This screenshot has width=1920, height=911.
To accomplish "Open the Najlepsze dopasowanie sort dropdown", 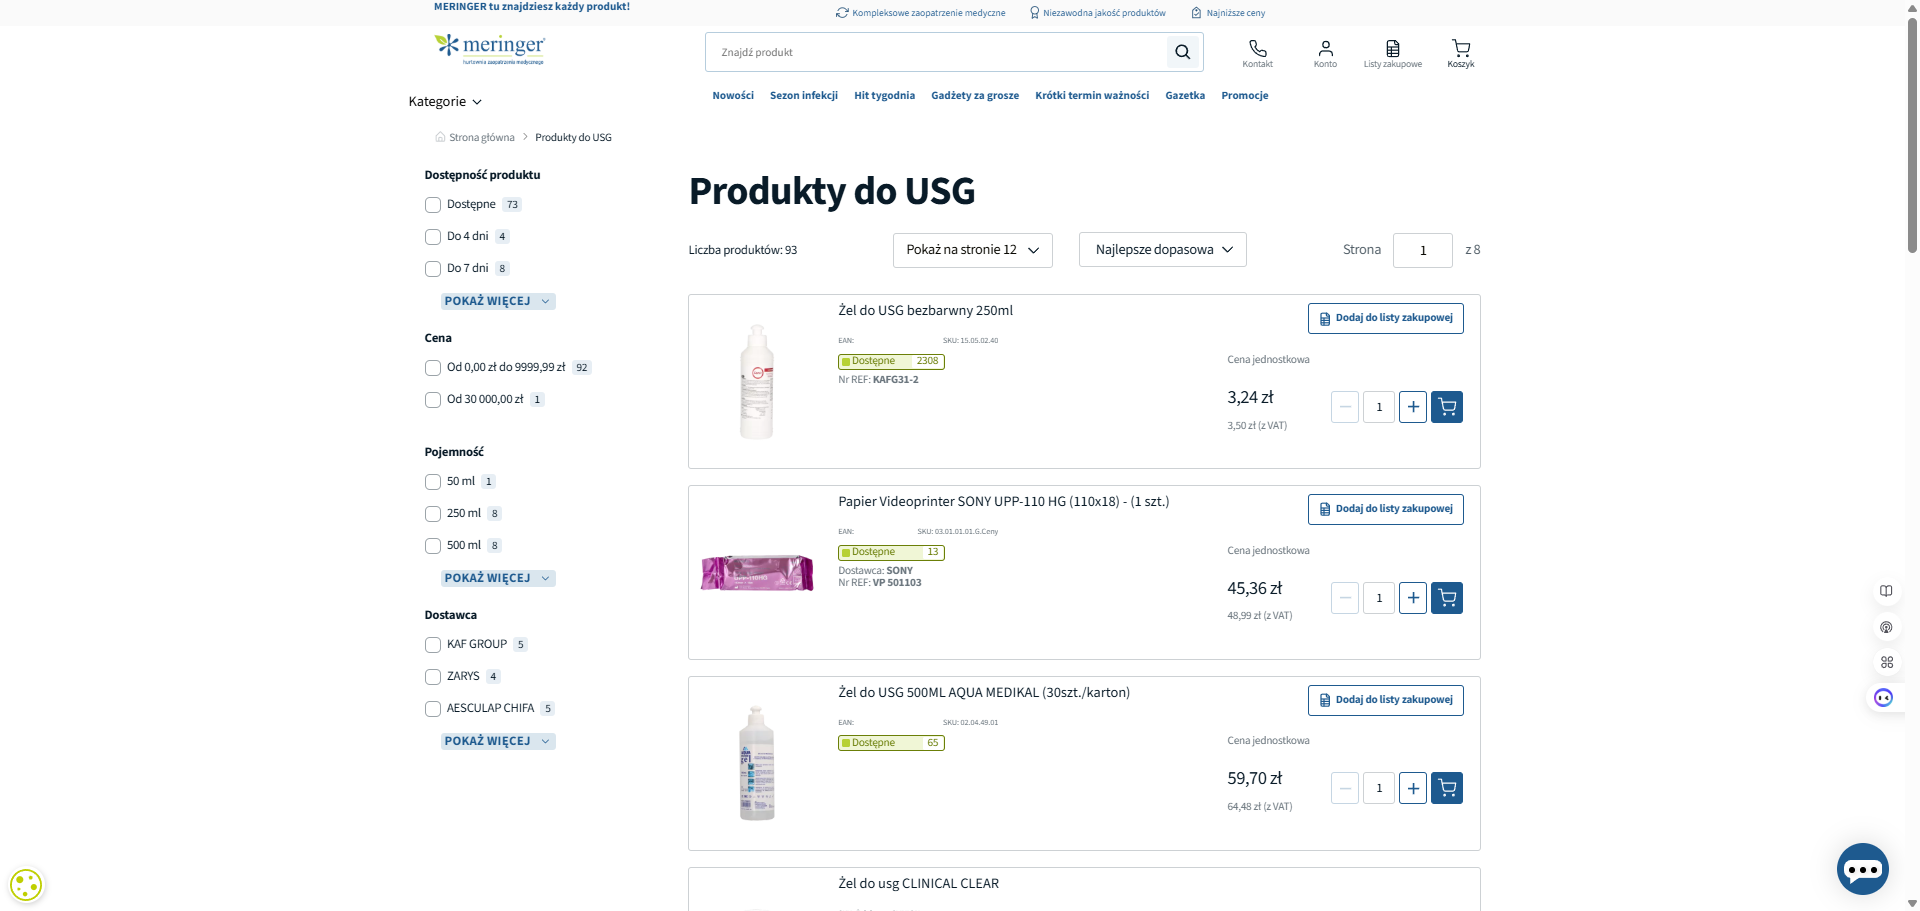I will (1163, 250).
